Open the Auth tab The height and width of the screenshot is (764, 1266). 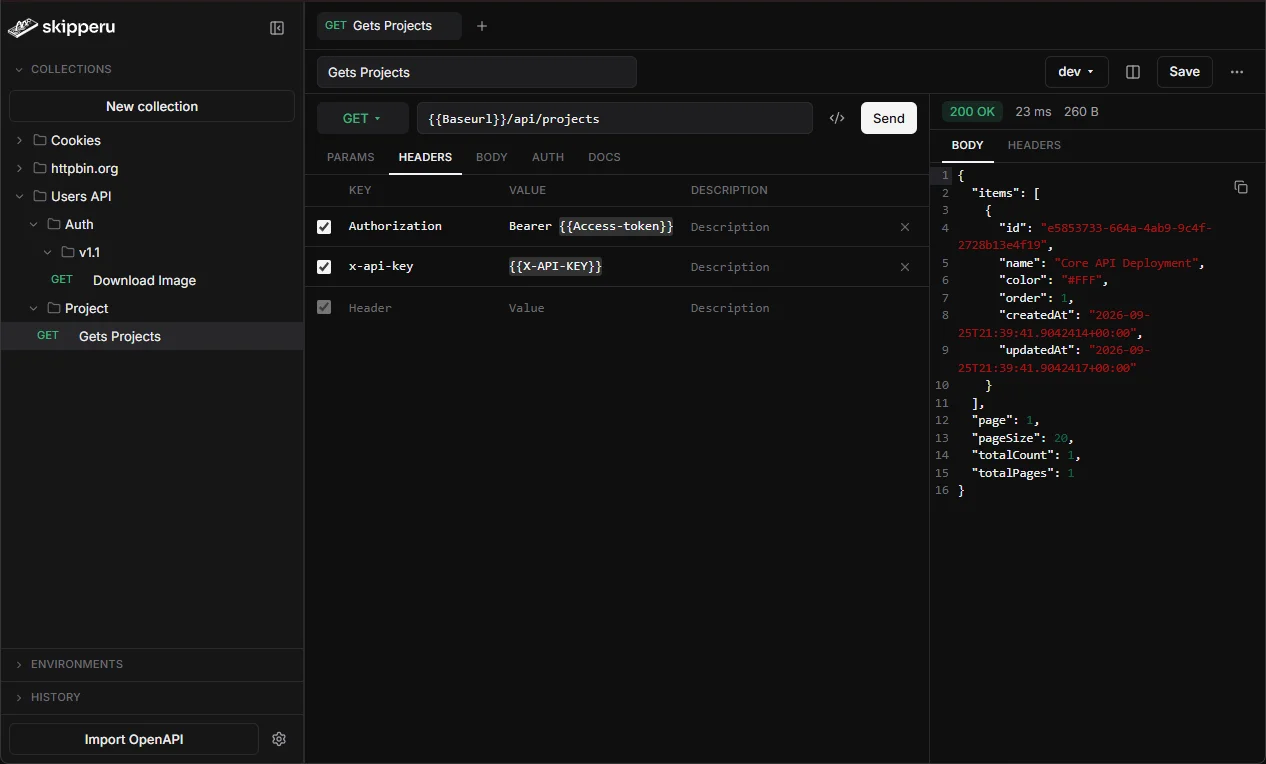coord(548,157)
